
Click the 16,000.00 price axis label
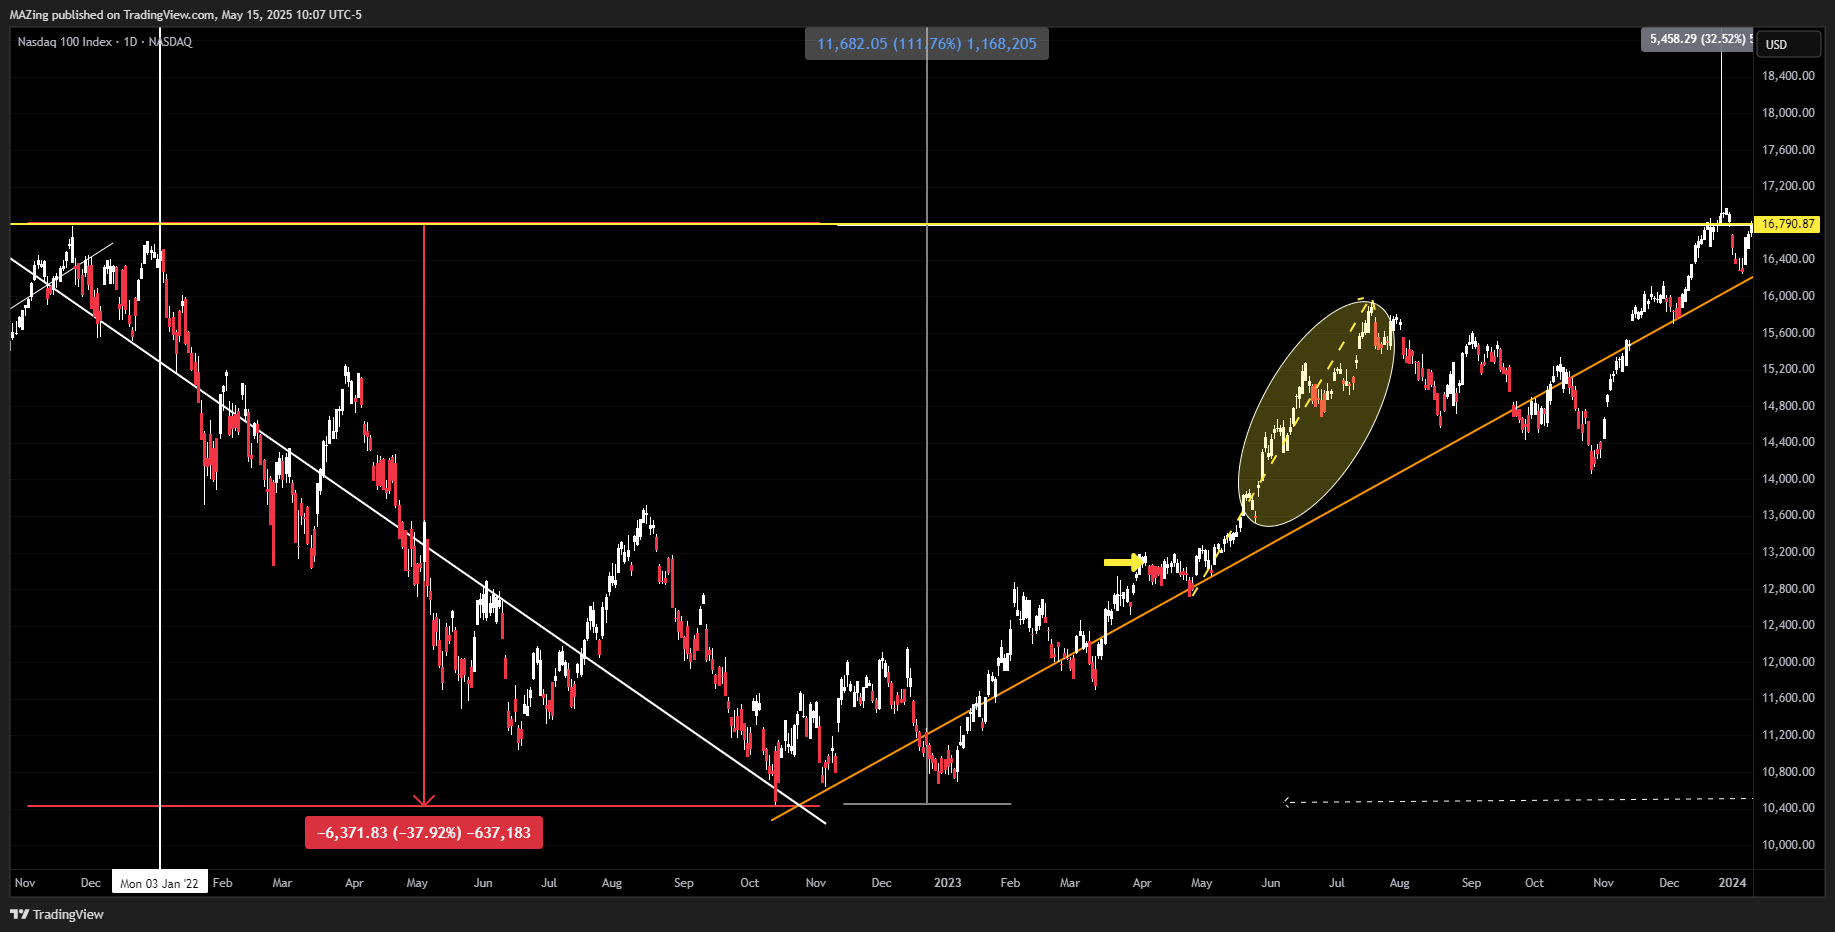pyautogui.click(x=1788, y=296)
